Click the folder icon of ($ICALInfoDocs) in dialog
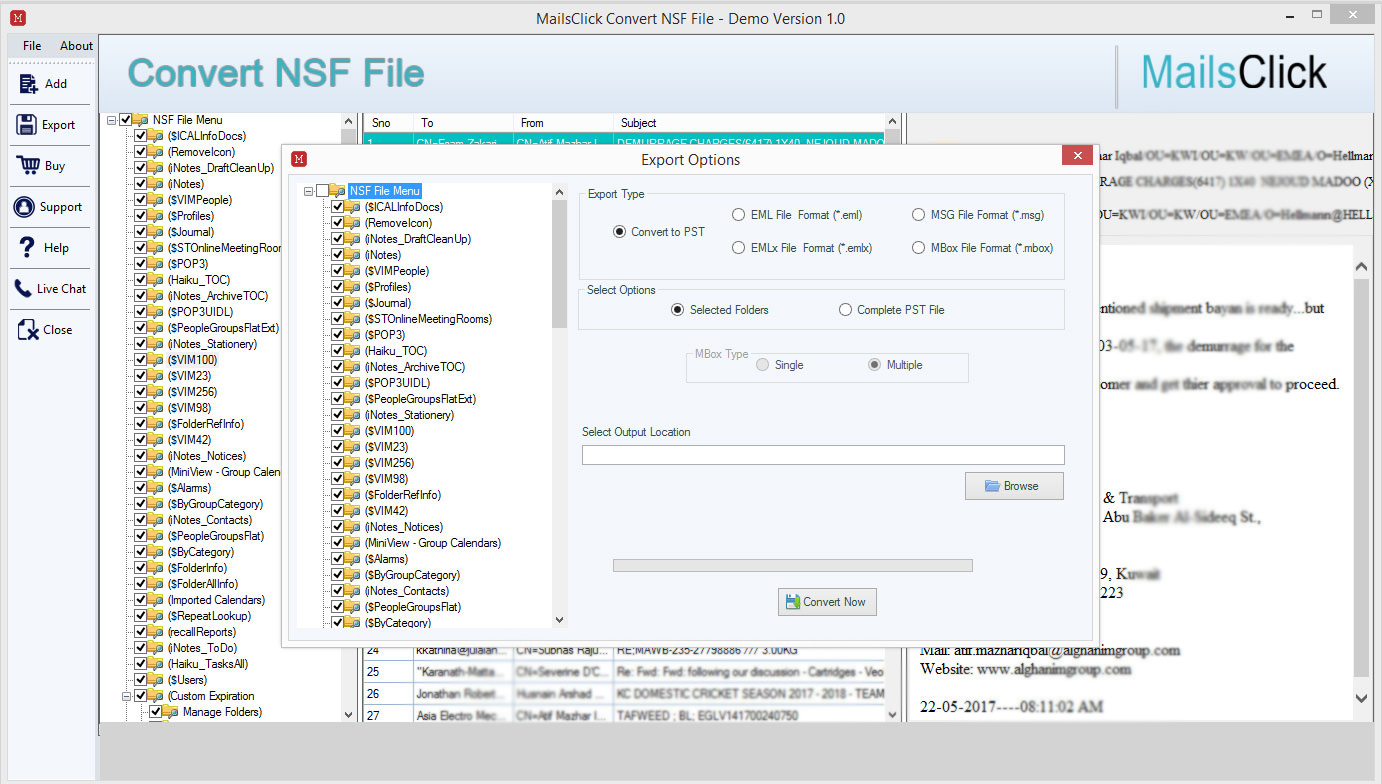Screen dimensions: 1382x784 click(353, 207)
